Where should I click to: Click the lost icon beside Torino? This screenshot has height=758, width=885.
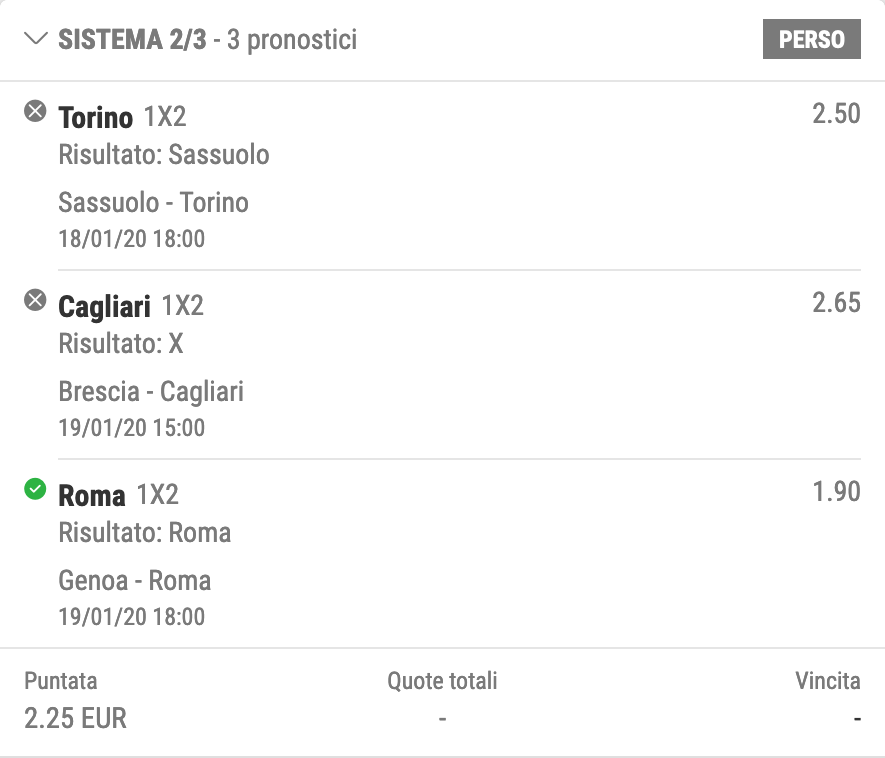point(35,111)
